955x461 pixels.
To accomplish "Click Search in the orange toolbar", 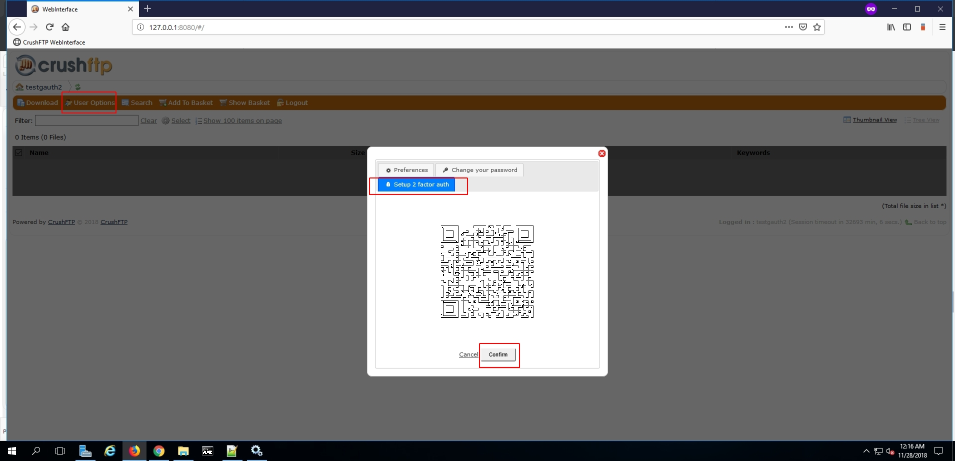I will coord(137,102).
